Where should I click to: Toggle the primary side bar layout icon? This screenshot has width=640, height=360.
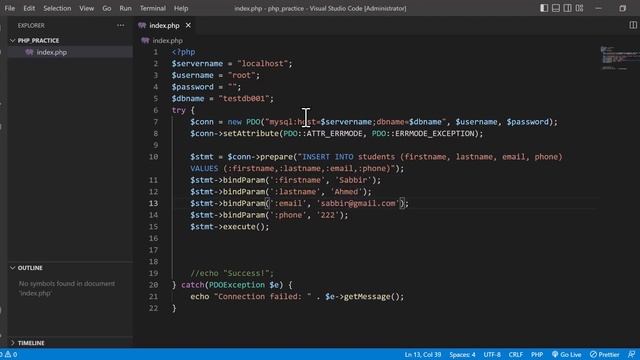(544, 8)
